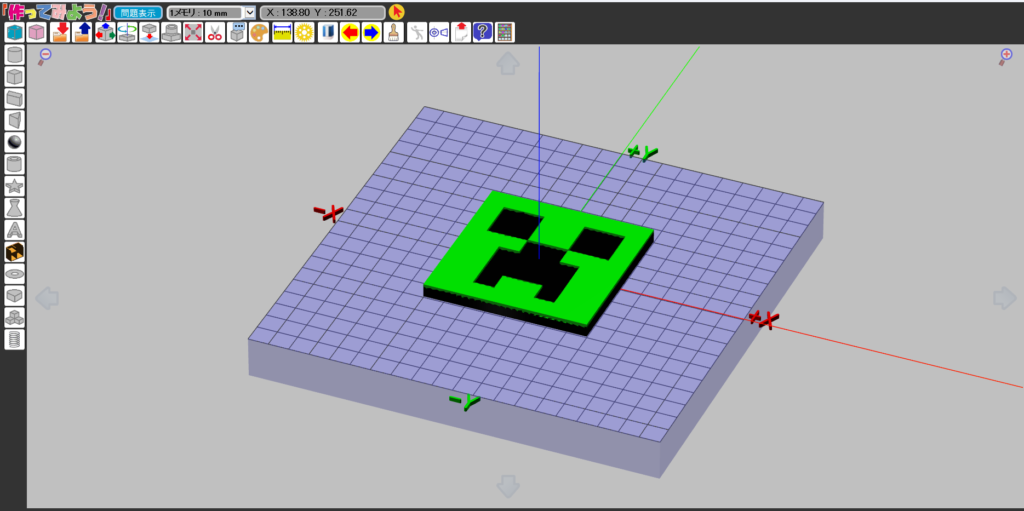The width and height of the screenshot is (1024, 511).
Task: Click the folder icon with red down arrow
Action: click(60, 33)
